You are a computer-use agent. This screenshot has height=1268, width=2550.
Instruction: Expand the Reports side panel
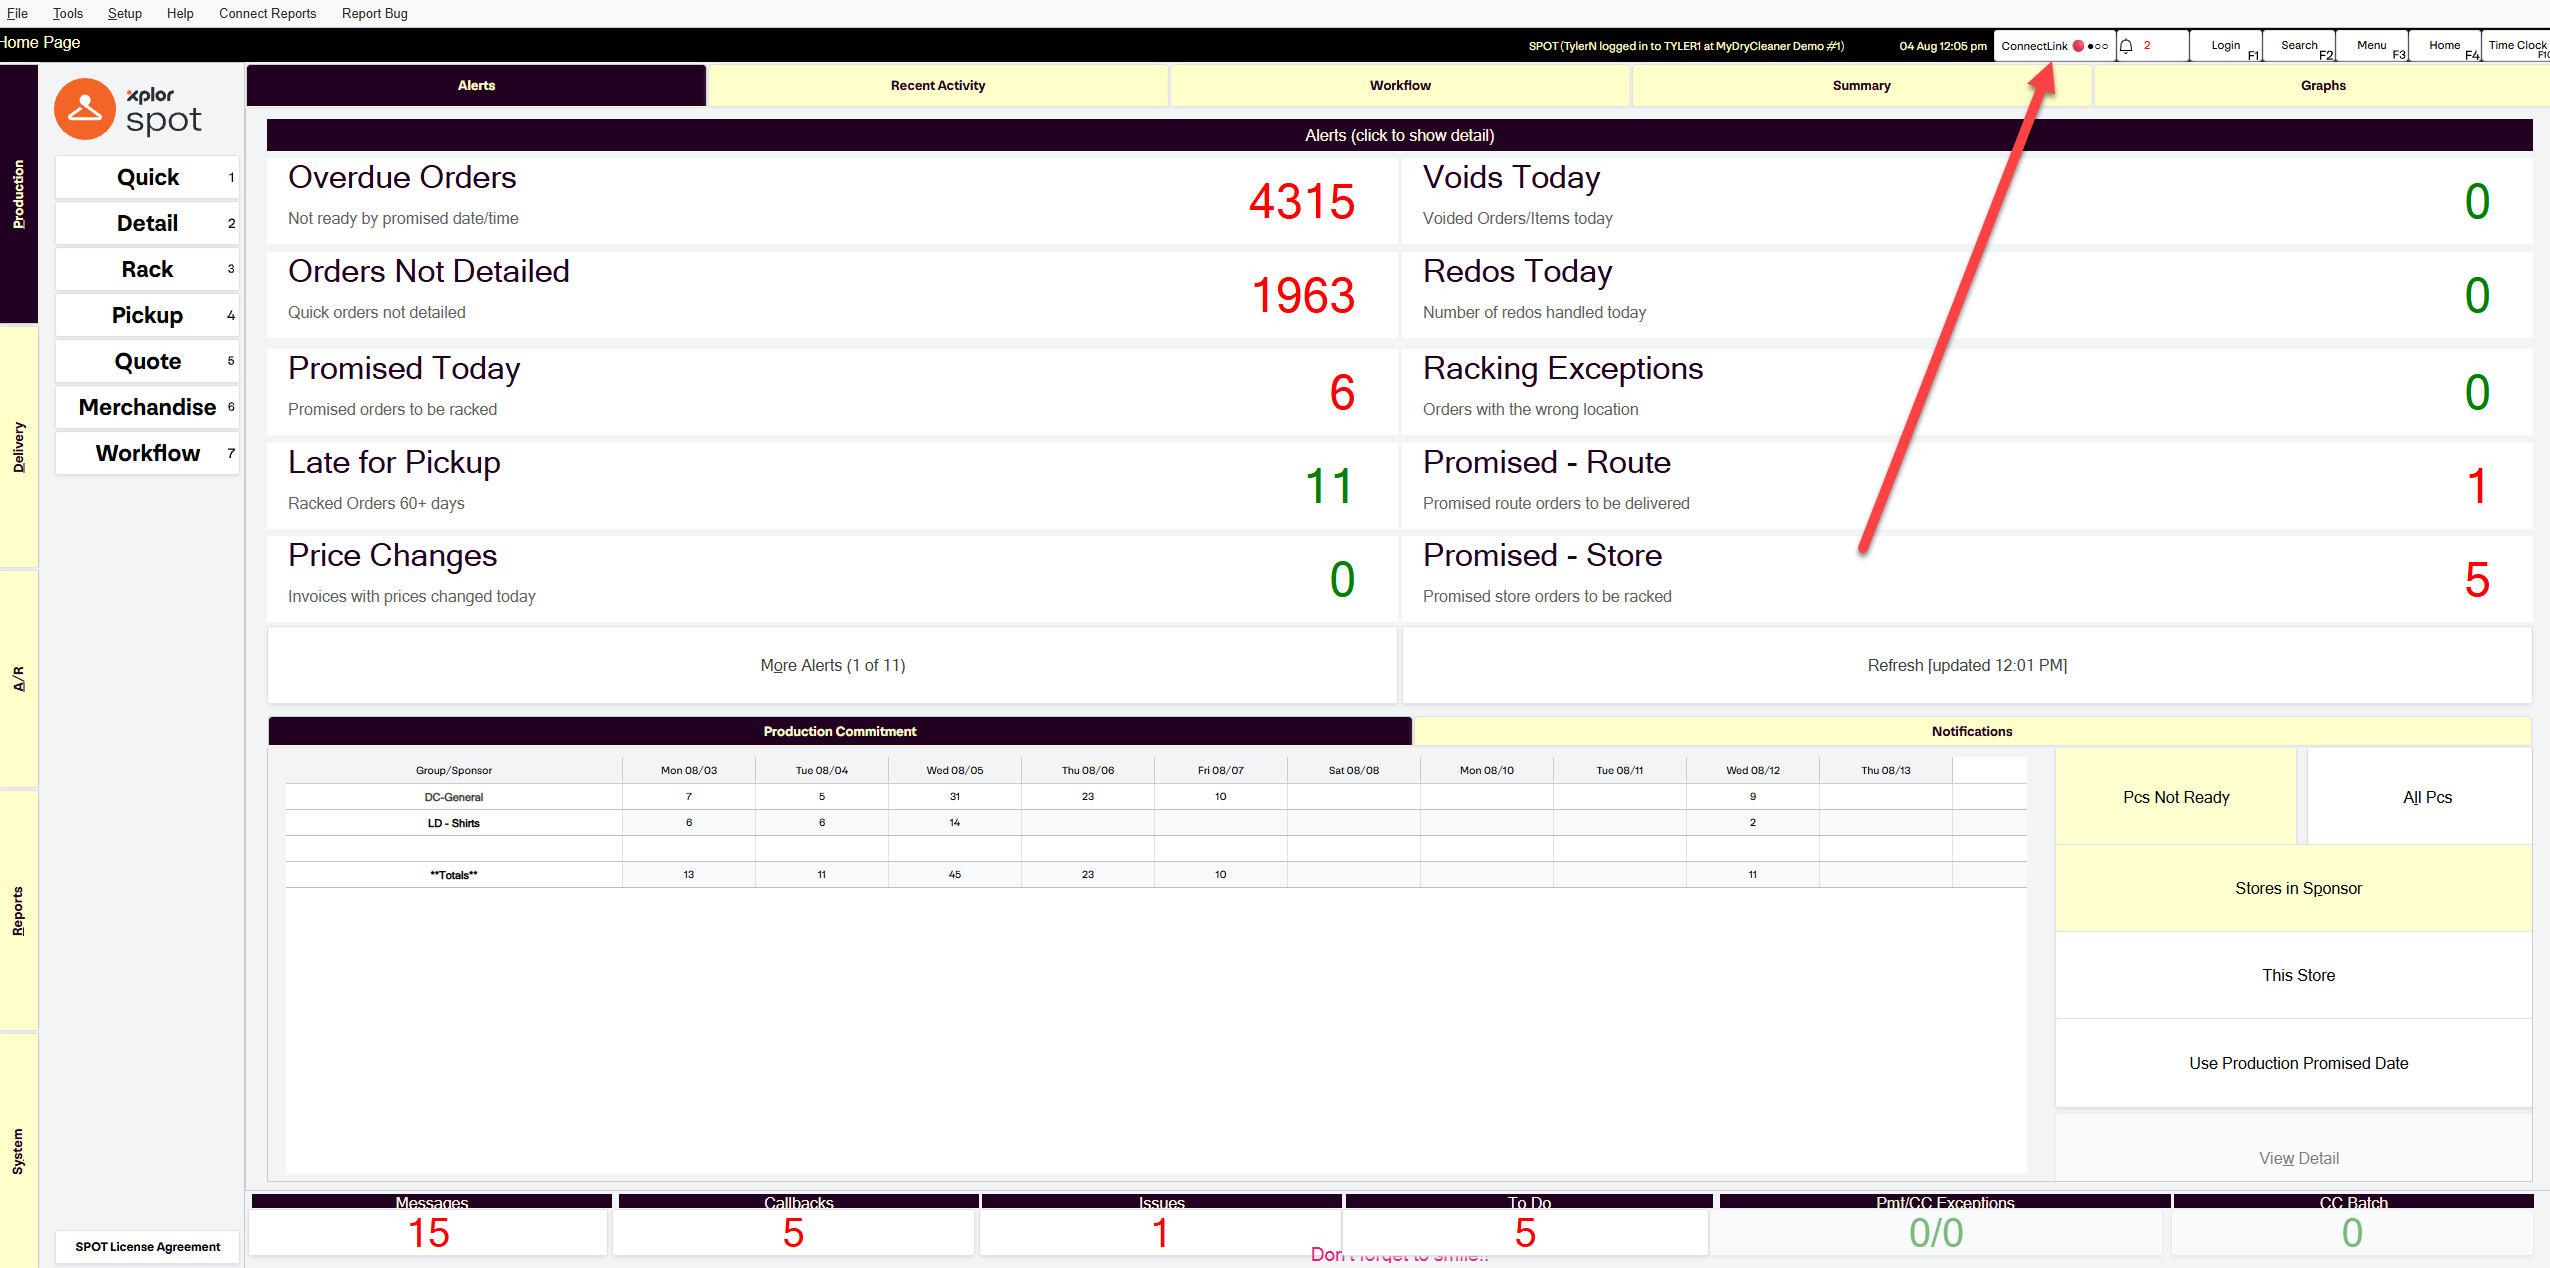pyautogui.click(x=19, y=911)
